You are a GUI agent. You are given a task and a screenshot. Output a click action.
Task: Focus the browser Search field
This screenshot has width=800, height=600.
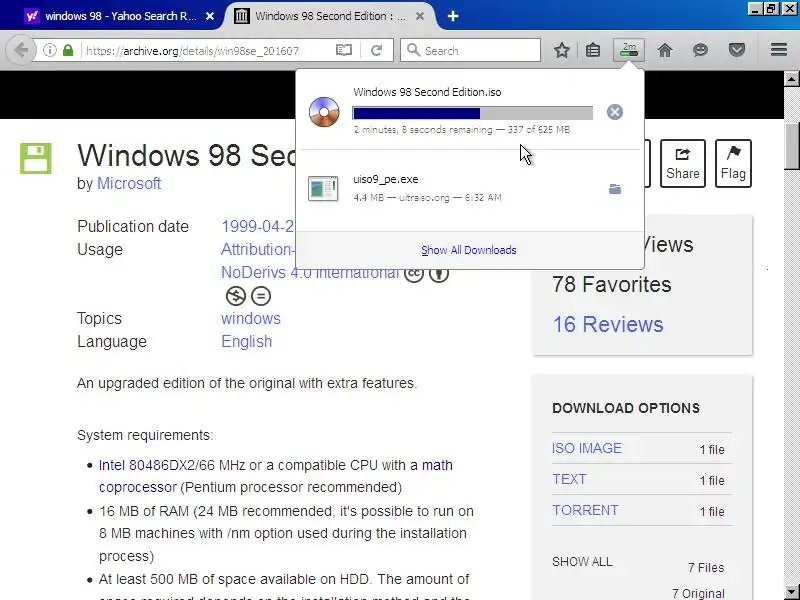click(x=470, y=51)
